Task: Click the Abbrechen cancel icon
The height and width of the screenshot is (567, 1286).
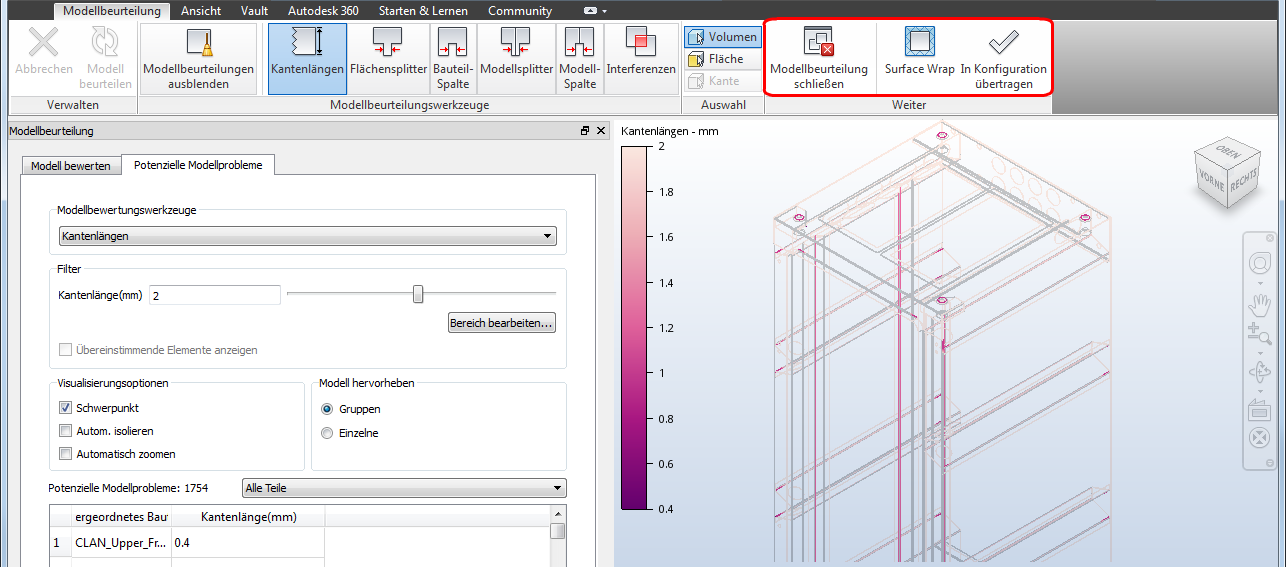Action: point(43,43)
